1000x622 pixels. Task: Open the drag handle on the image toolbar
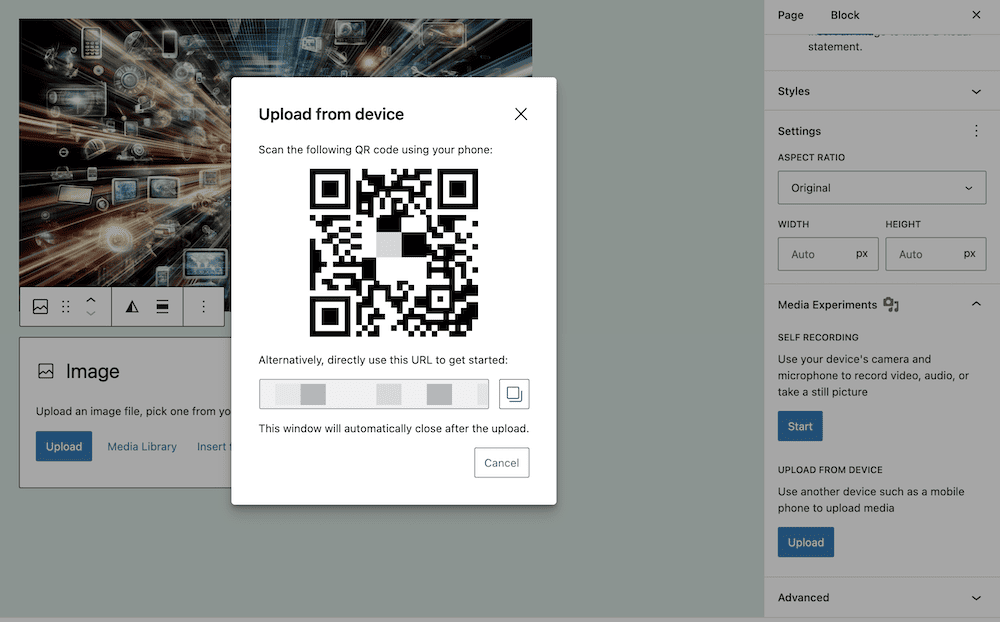(x=64, y=306)
